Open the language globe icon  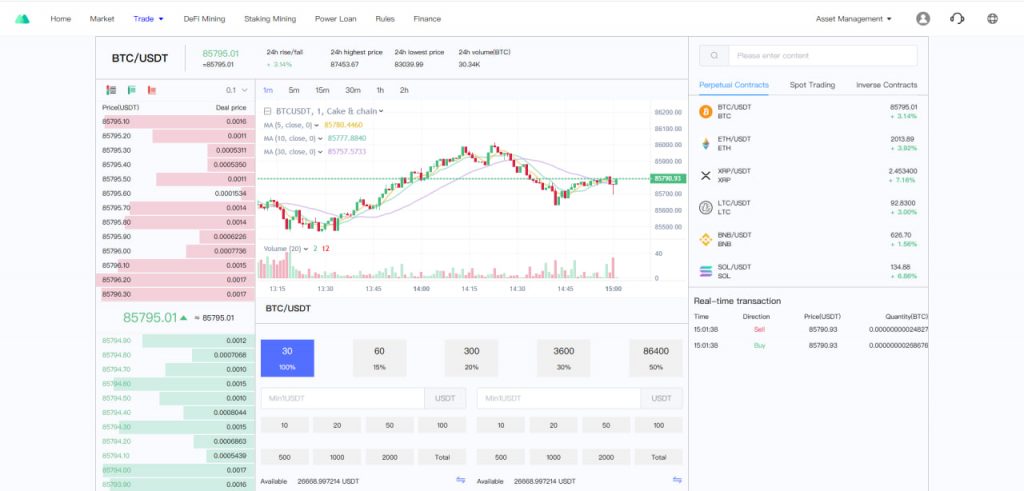992,19
